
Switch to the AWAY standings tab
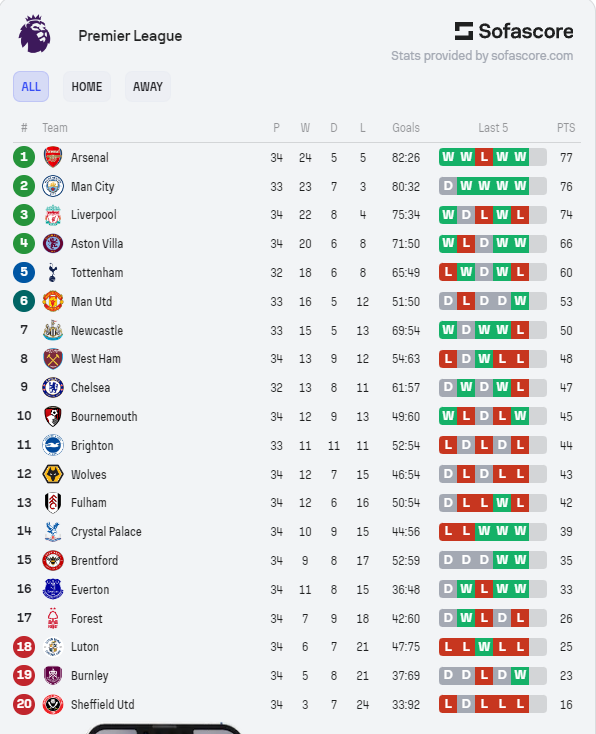pos(147,87)
